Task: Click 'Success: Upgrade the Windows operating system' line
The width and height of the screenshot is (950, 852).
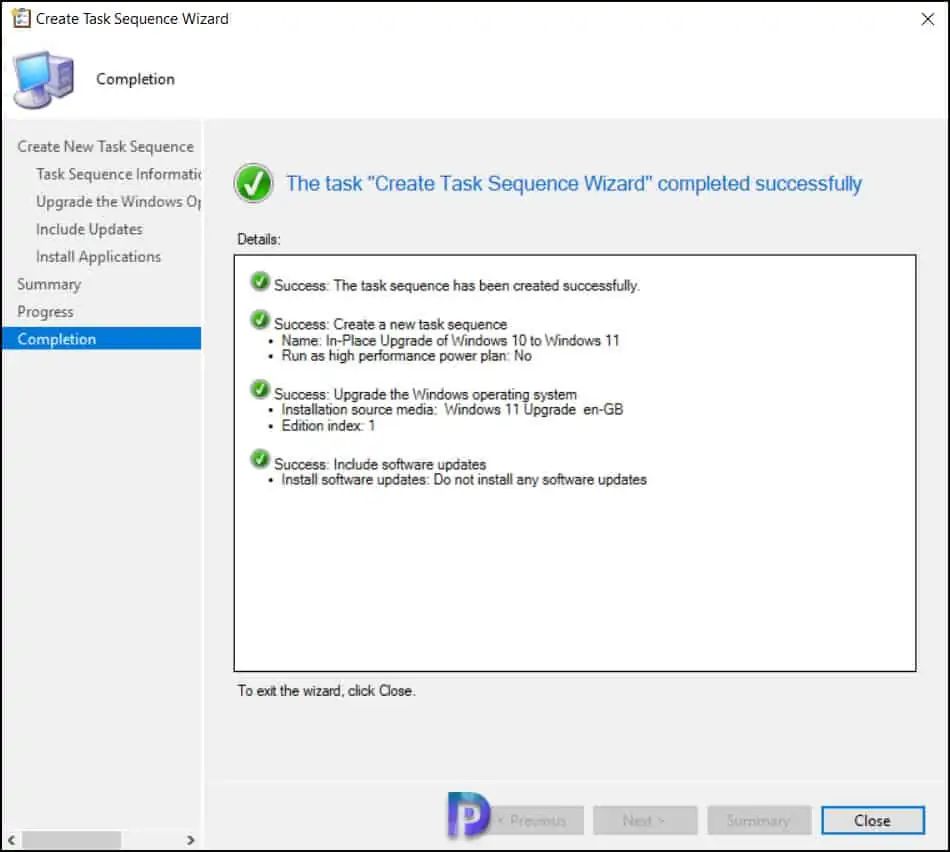Action: [425, 394]
